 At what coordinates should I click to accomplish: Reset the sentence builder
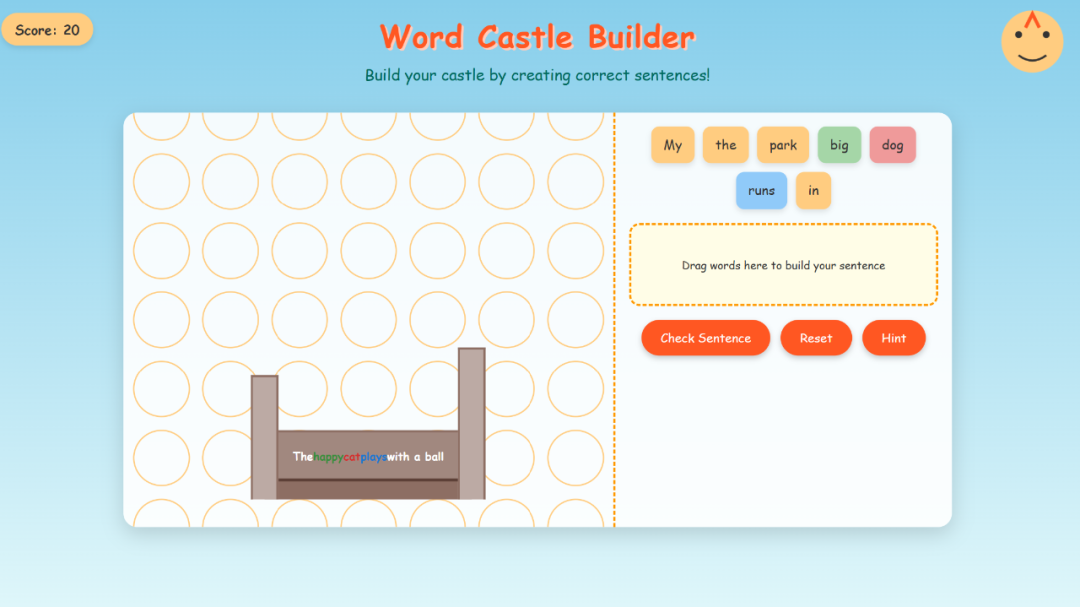click(x=815, y=338)
